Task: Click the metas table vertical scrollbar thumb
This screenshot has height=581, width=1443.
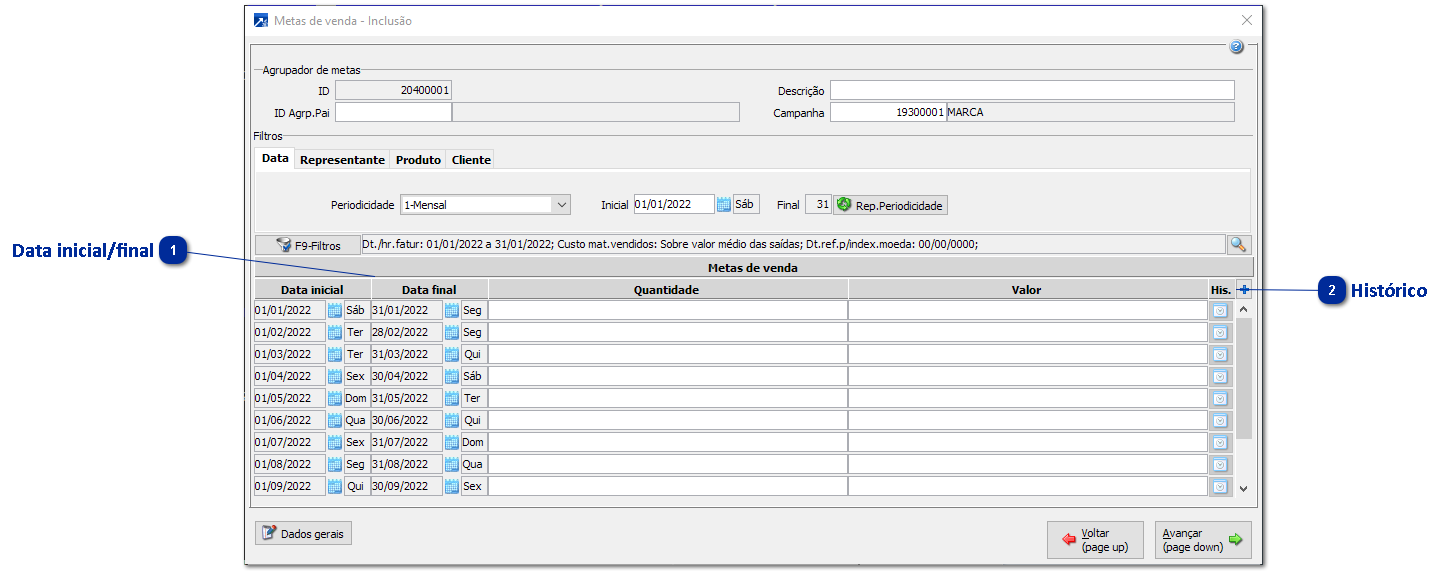Action: [1243, 378]
